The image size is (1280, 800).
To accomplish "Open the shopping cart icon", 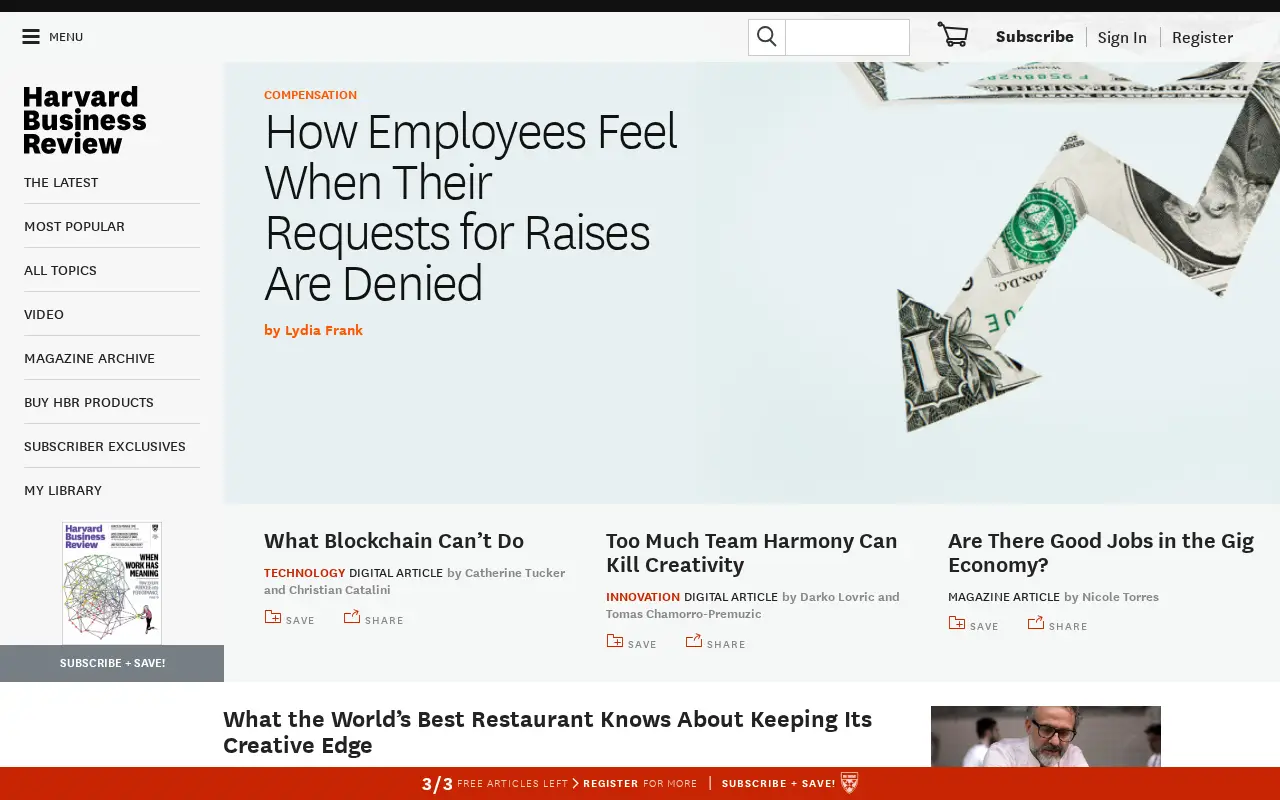I will click(953, 35).
